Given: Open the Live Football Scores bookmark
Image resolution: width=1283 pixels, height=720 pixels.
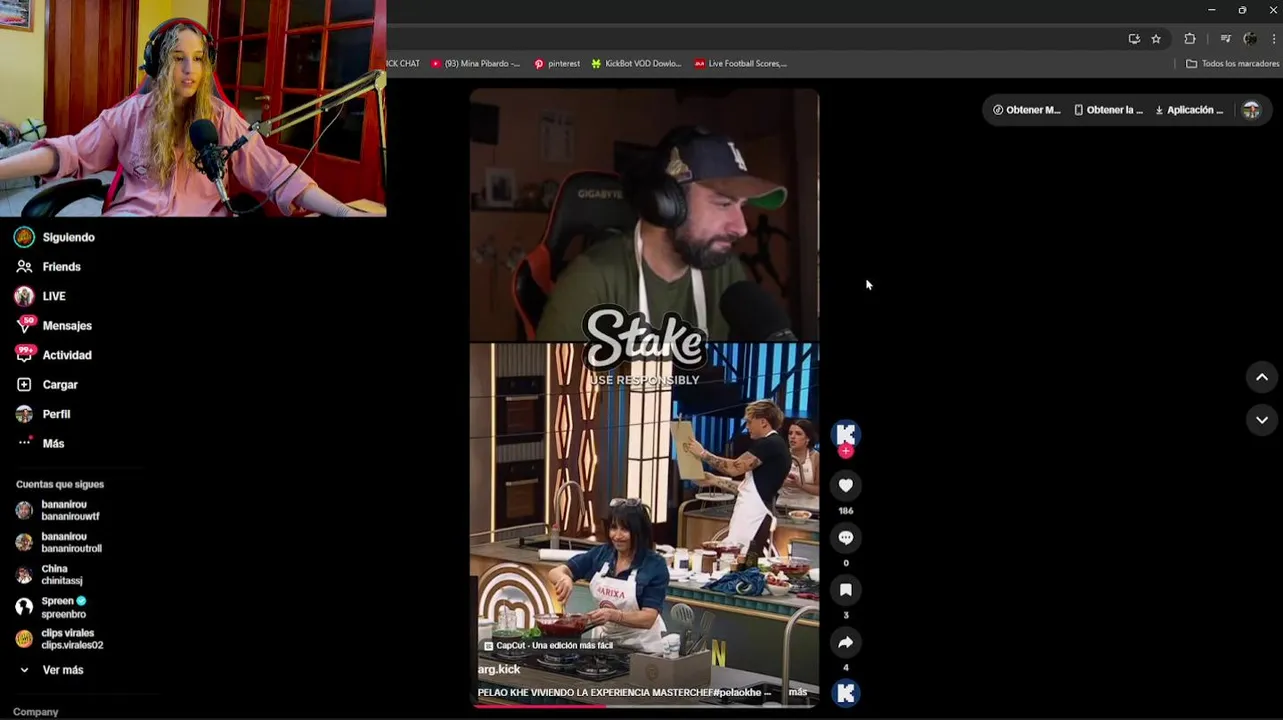Looking at the screenshot, I should (740, 63).
